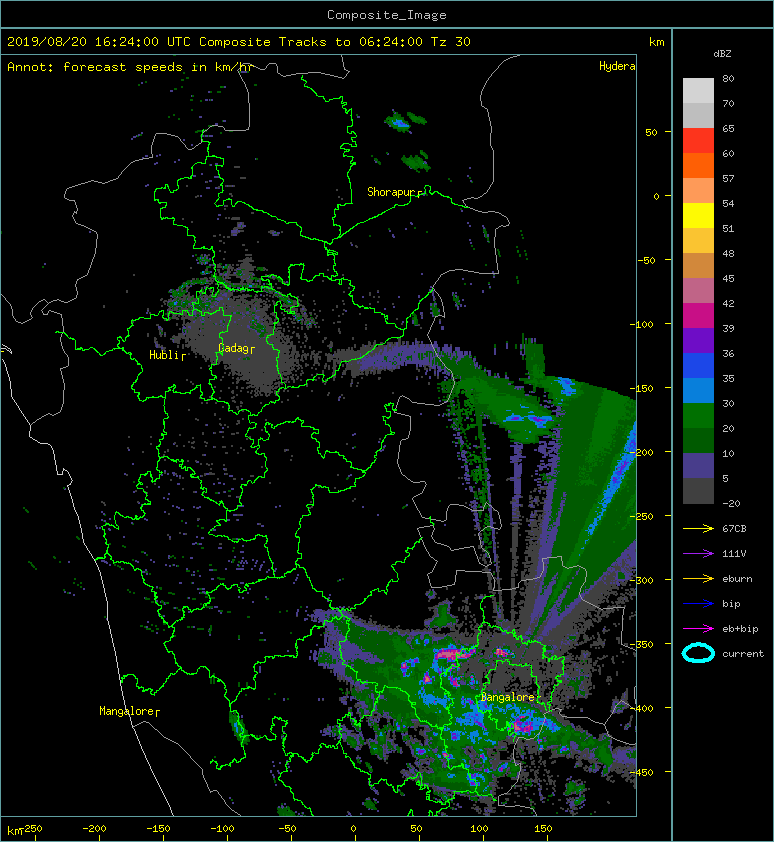Click the 65 value on dBZ scale
This screenshot has width=774, height=842.
(728, 128)
